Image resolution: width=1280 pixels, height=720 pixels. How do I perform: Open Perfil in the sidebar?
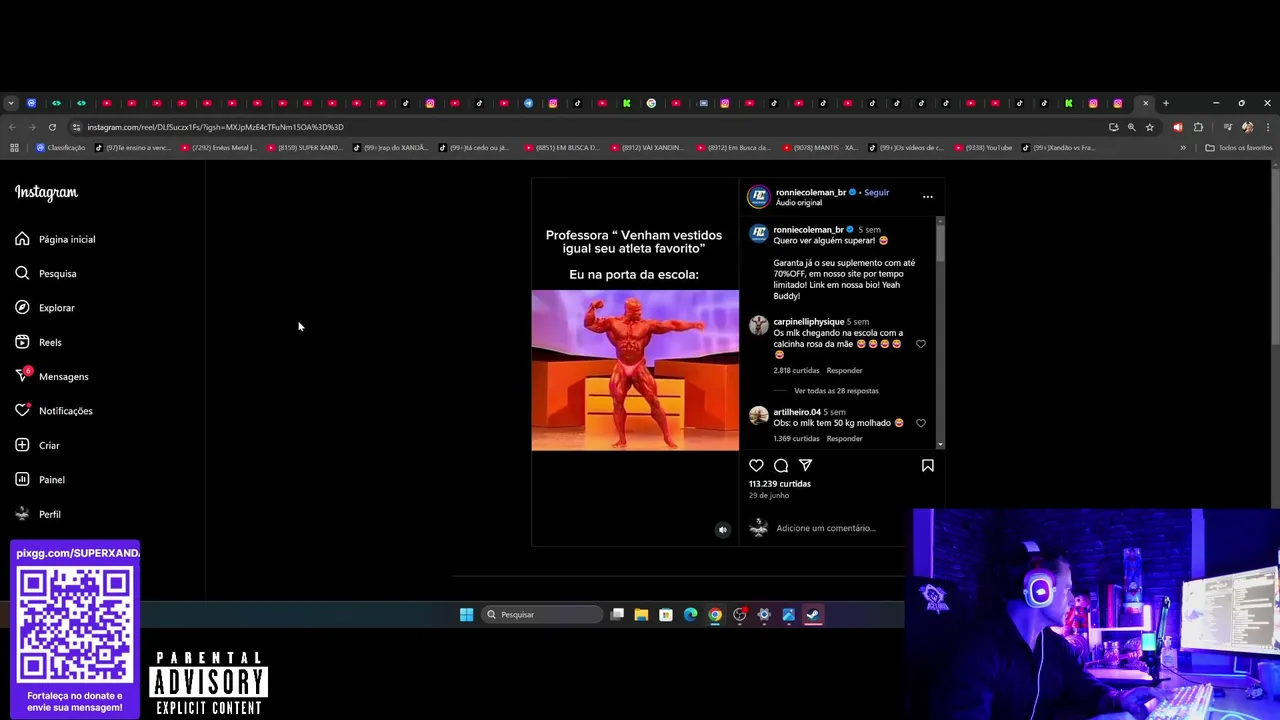(x=38, y=514)
